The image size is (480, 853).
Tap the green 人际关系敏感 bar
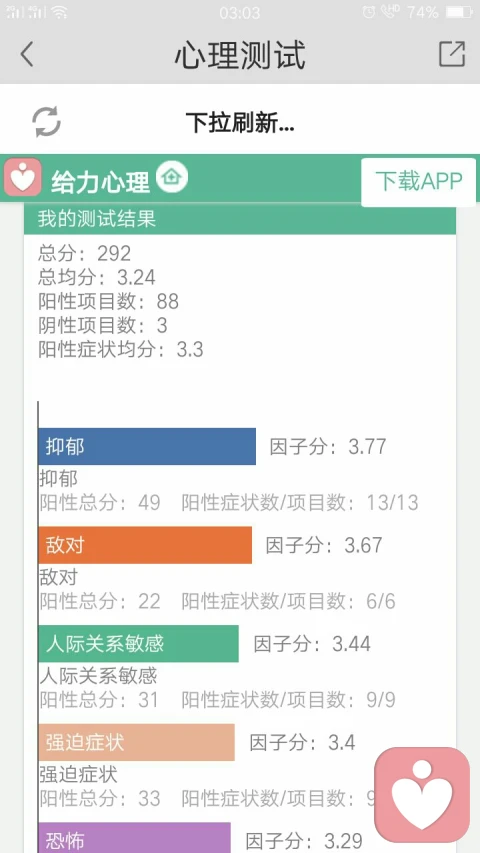139,644
